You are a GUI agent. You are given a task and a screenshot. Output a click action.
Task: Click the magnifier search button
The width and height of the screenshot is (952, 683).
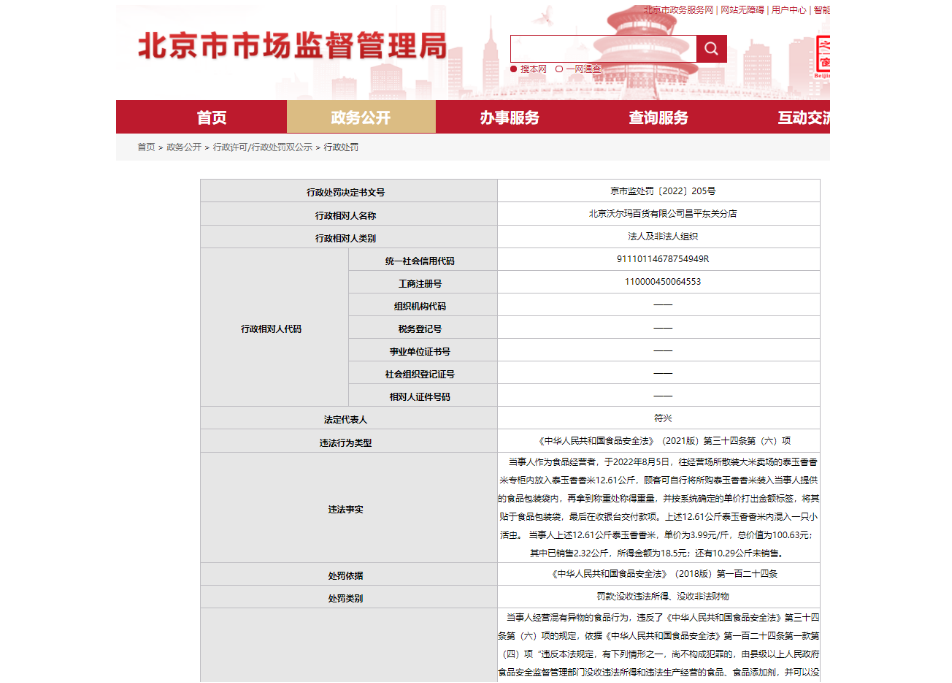[711, 49]
